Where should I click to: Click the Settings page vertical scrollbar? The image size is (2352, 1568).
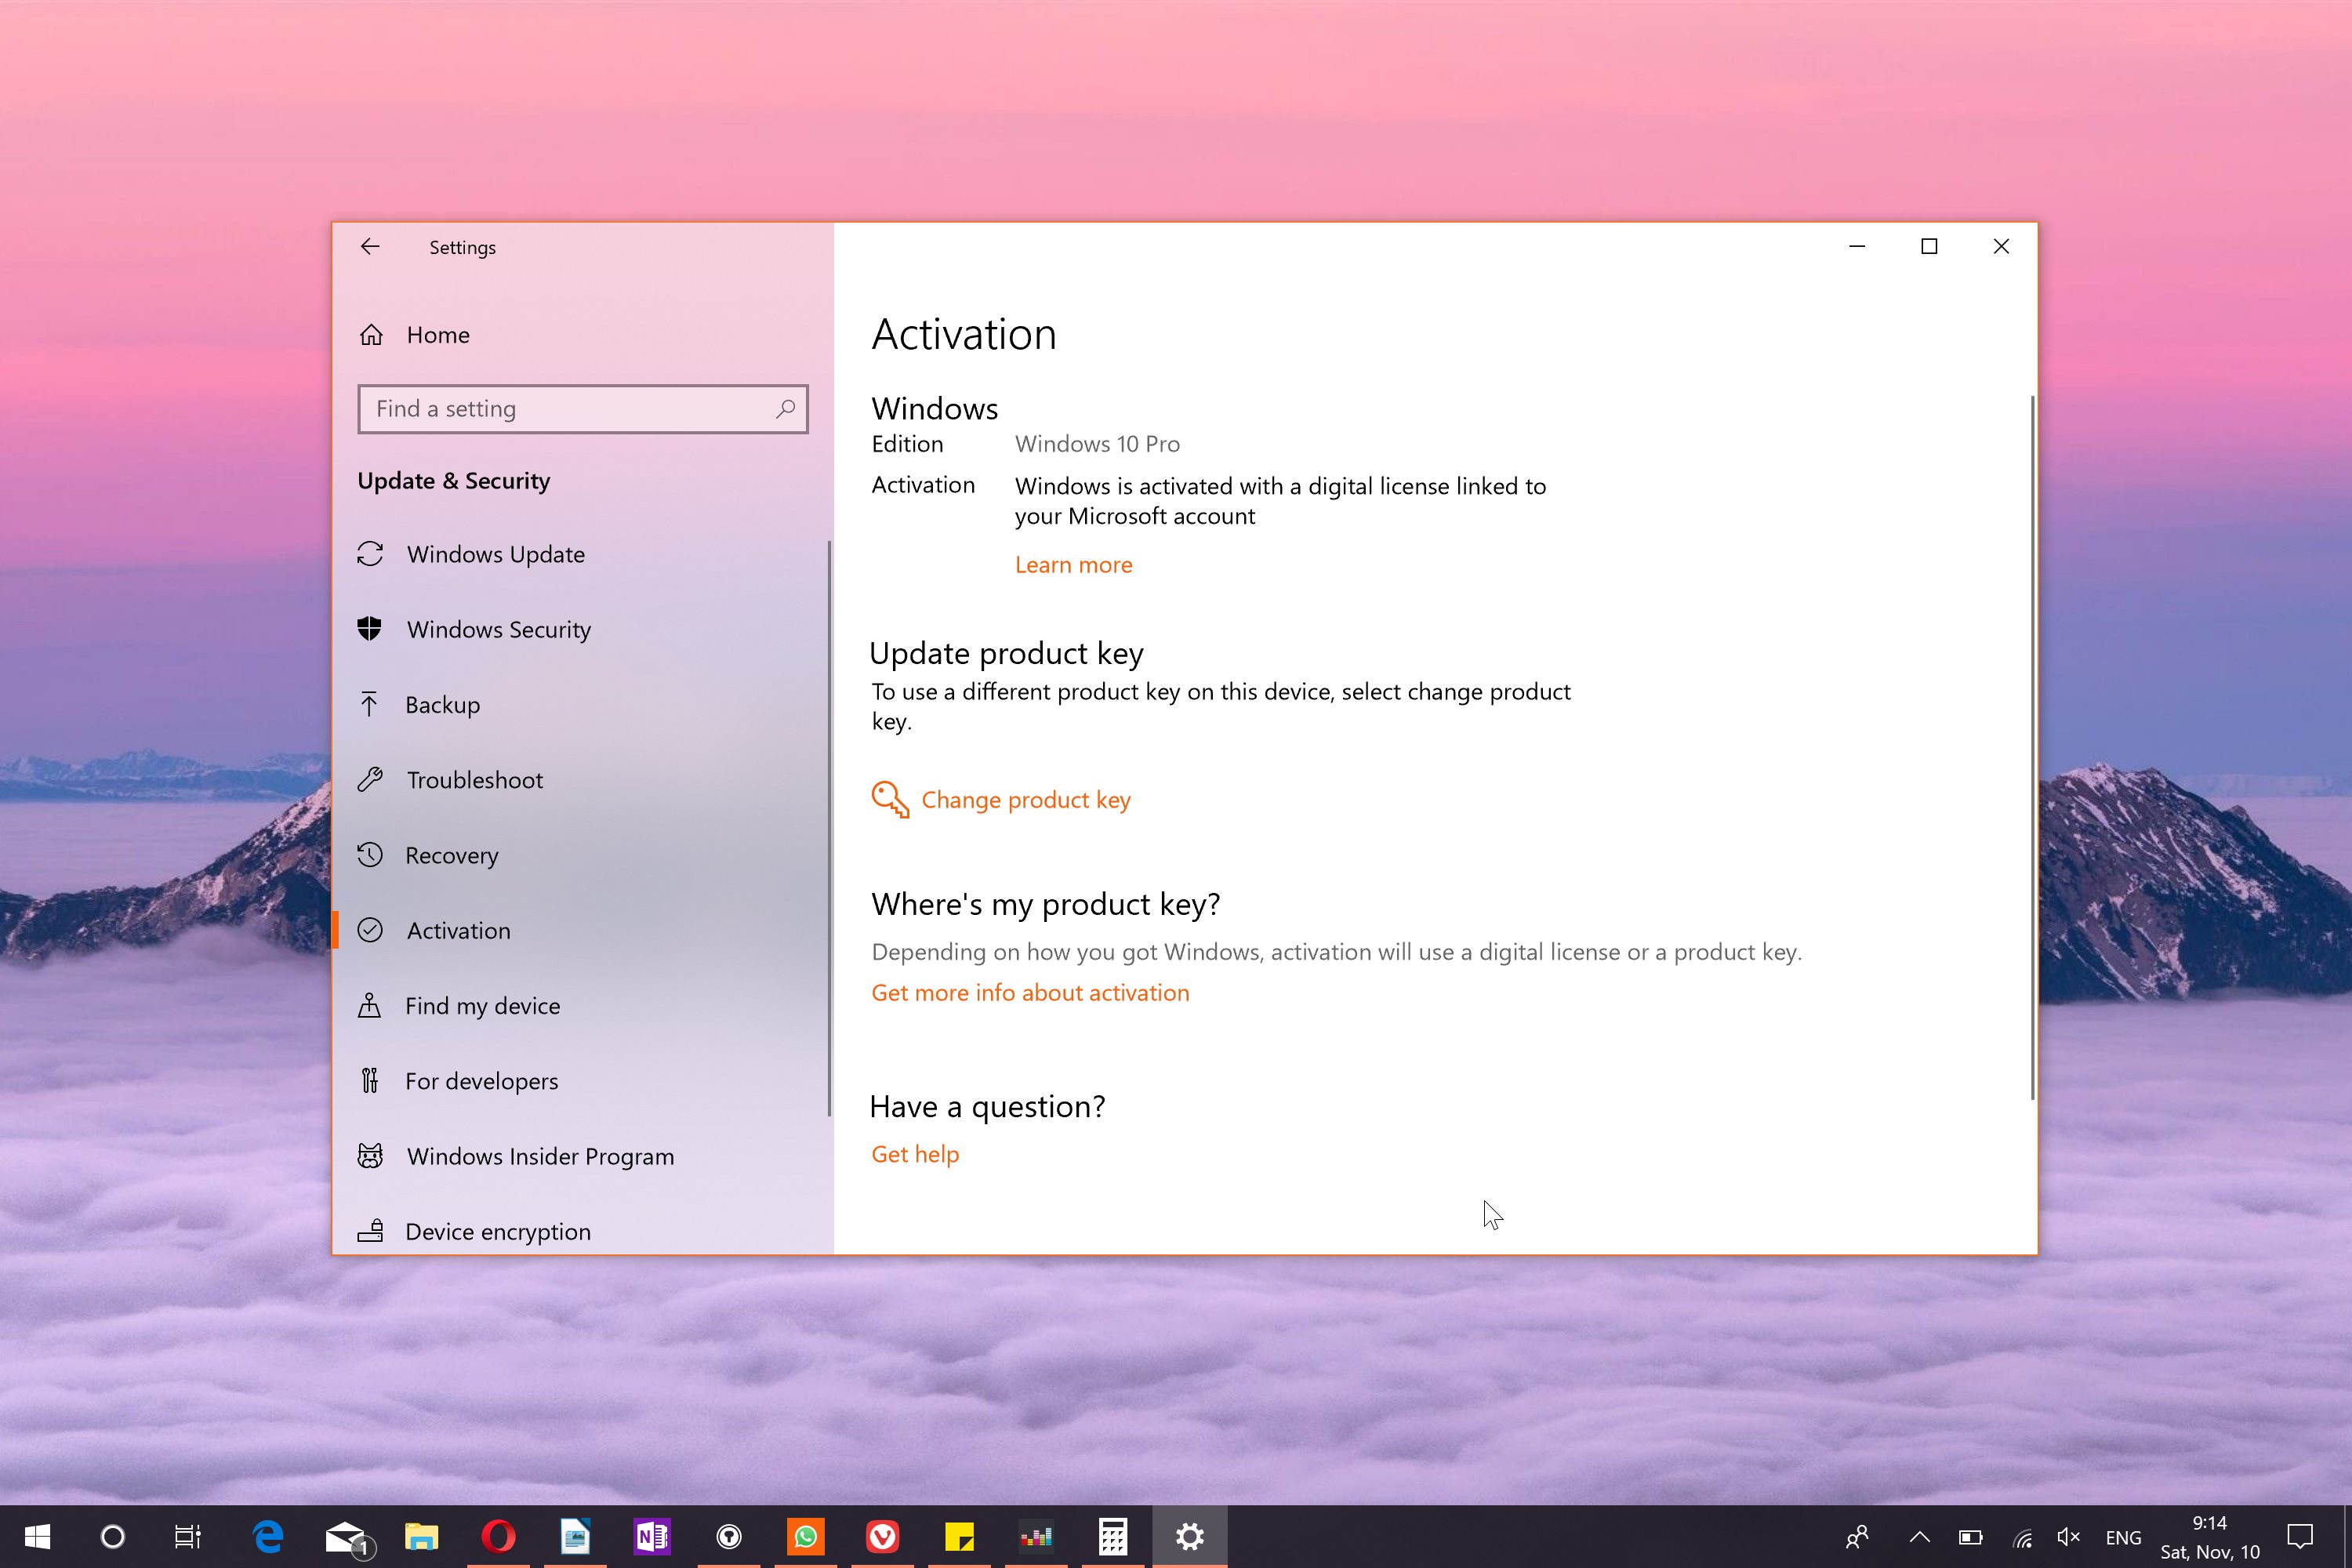pos(2032,748)
